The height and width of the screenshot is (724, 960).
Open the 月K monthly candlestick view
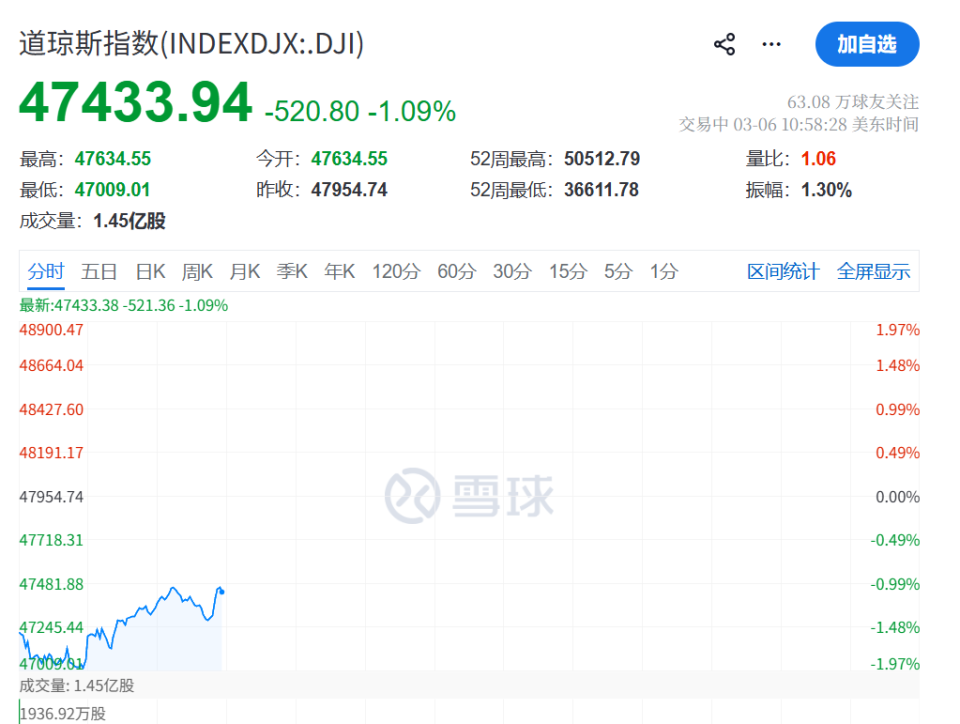(x=244, y=270)
